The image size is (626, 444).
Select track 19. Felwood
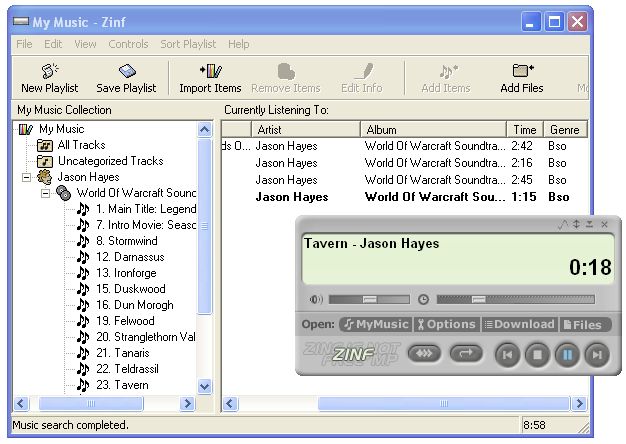(125, 321)
